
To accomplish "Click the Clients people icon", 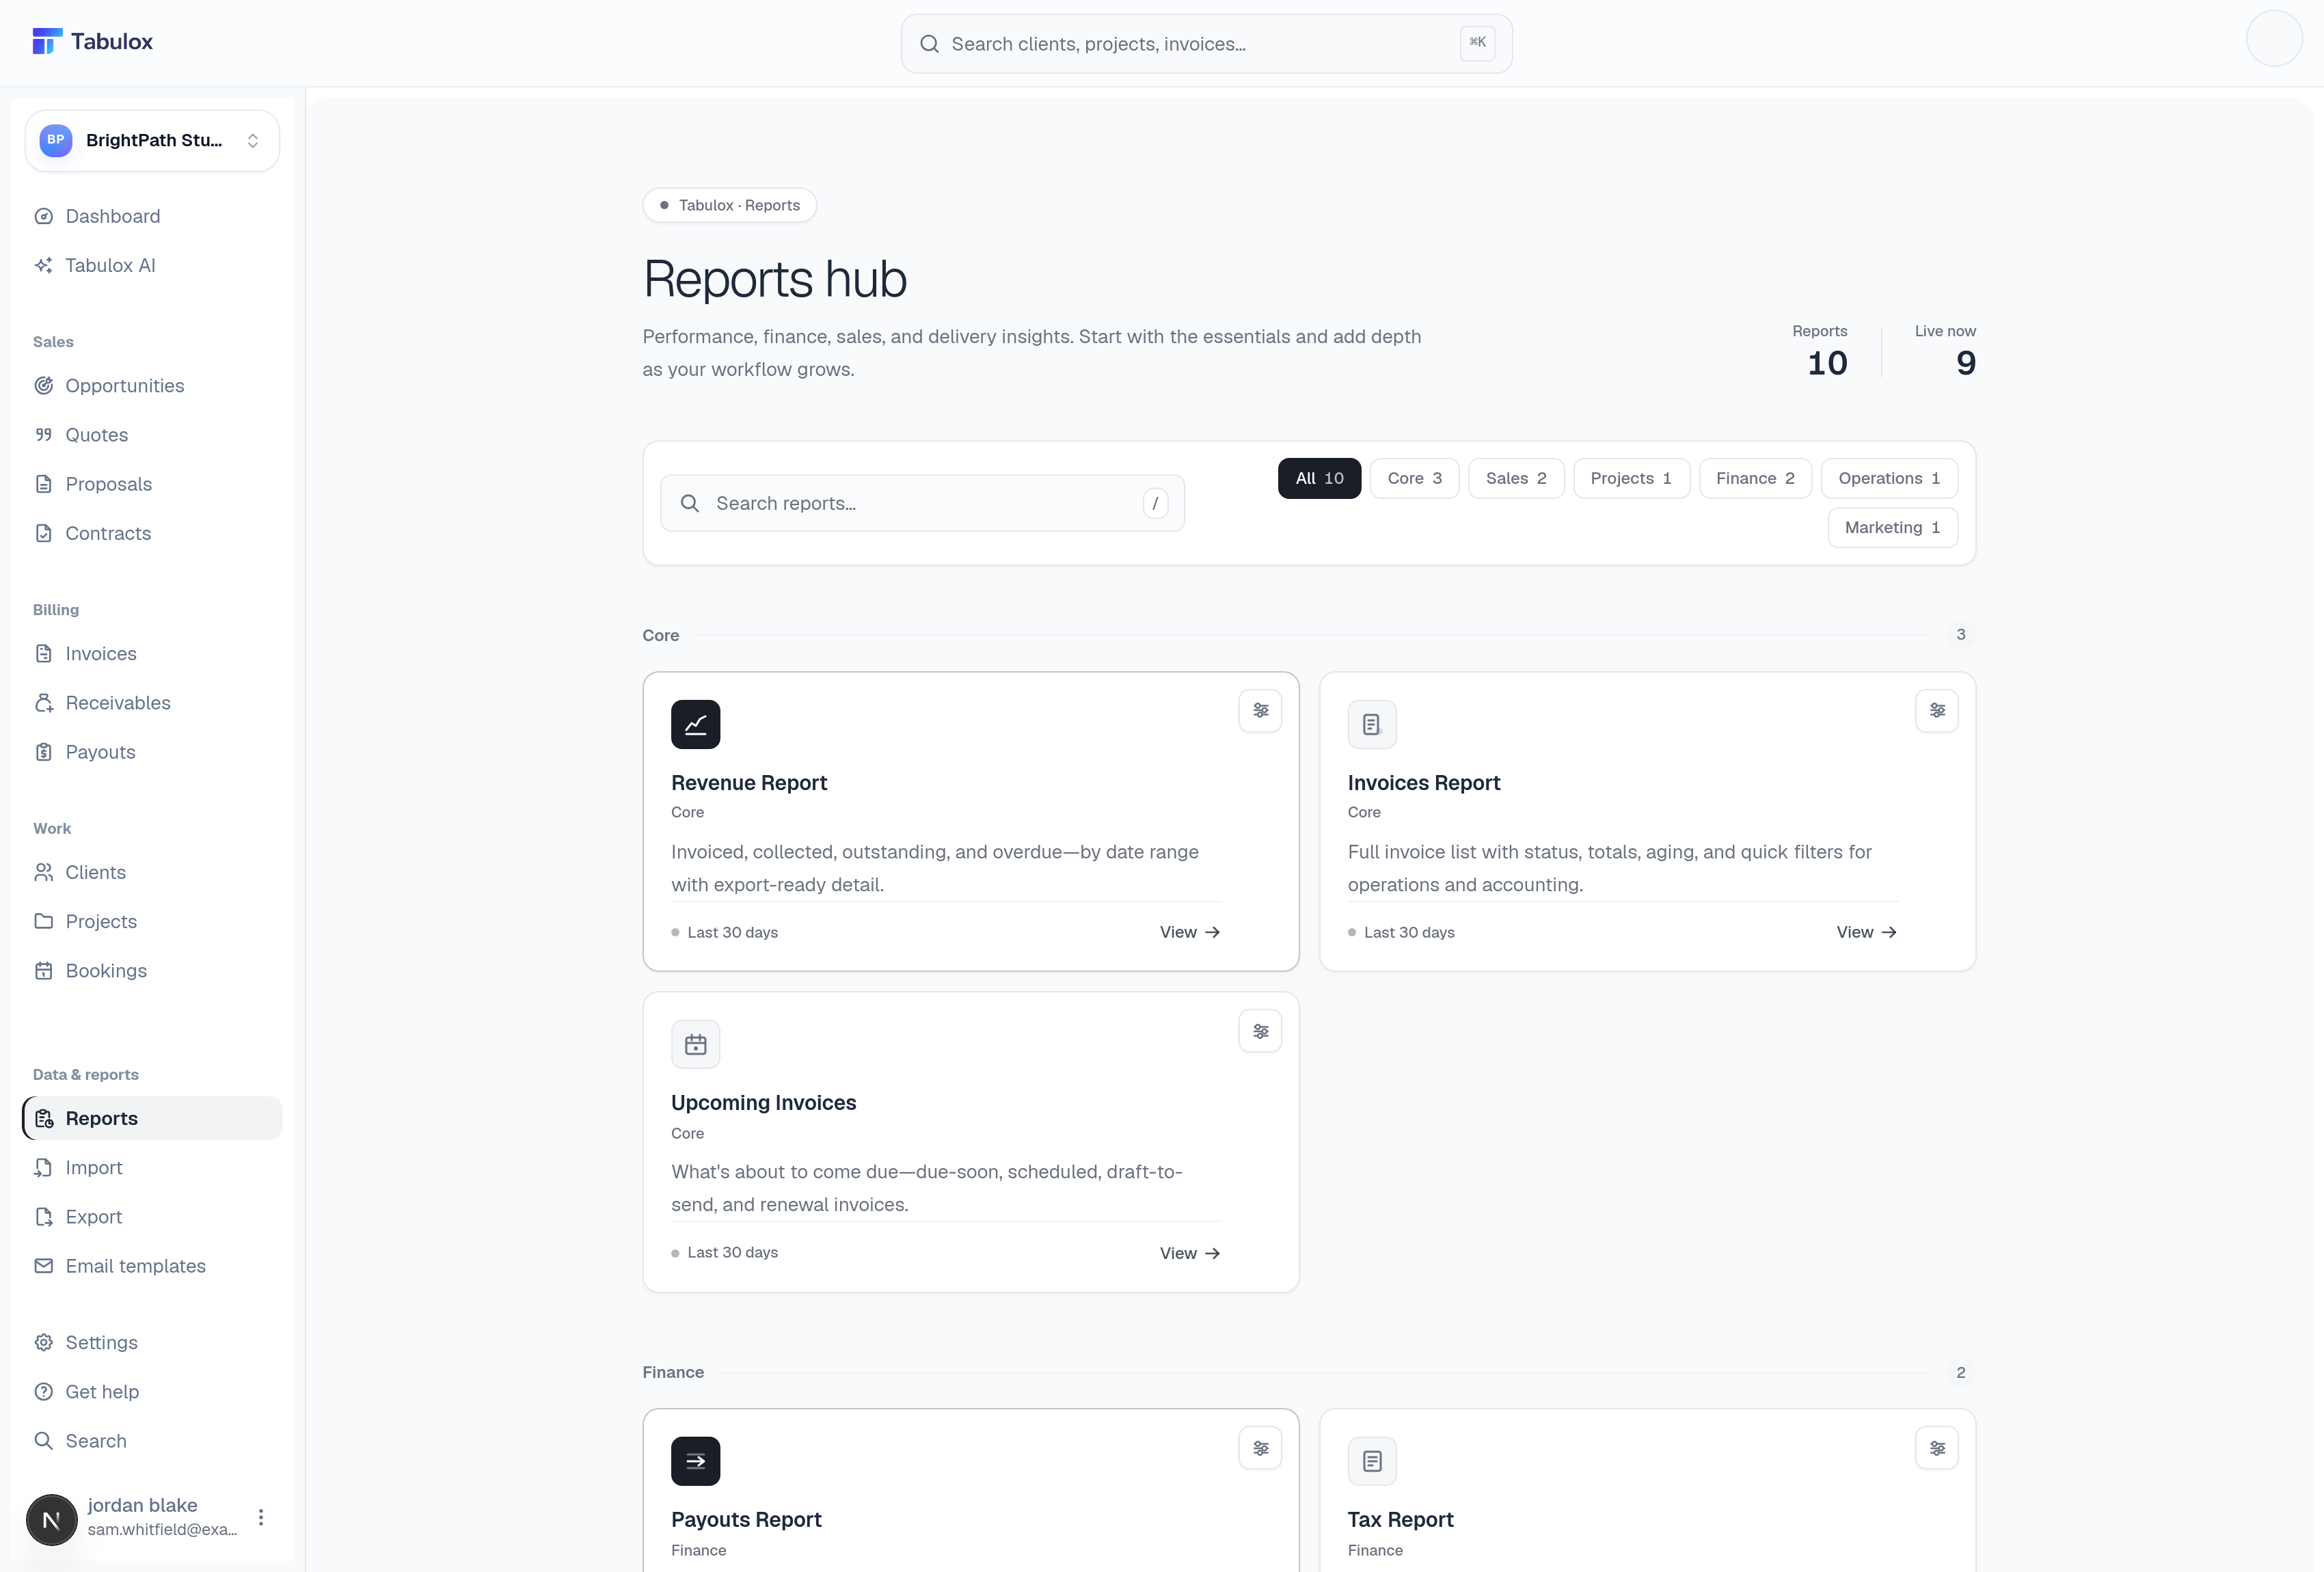I will coord(43,872).
